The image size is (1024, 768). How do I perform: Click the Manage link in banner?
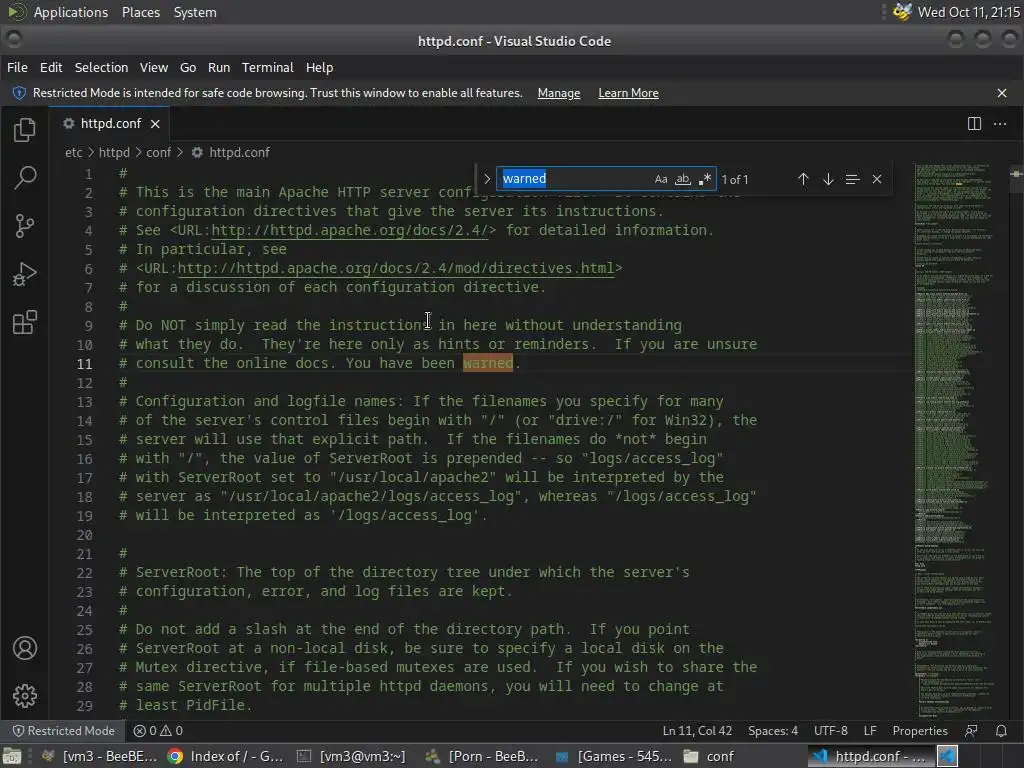(559, 93)
